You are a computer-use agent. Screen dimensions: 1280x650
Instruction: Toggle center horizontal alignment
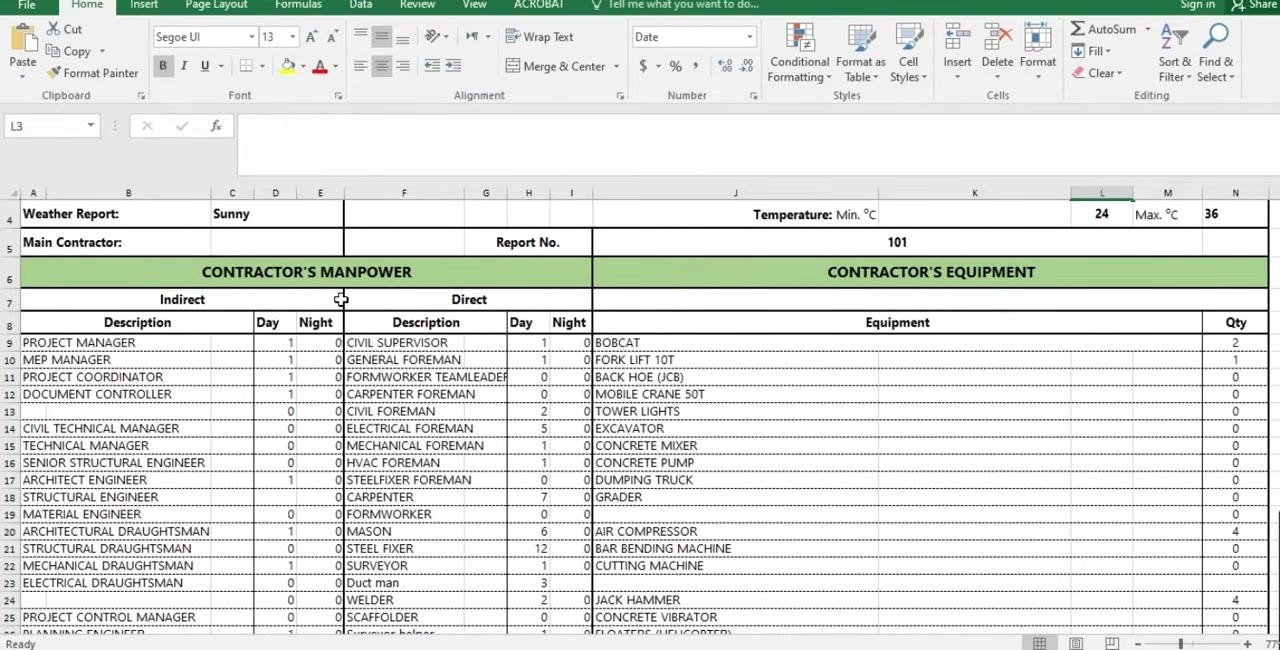coord(381,66)
